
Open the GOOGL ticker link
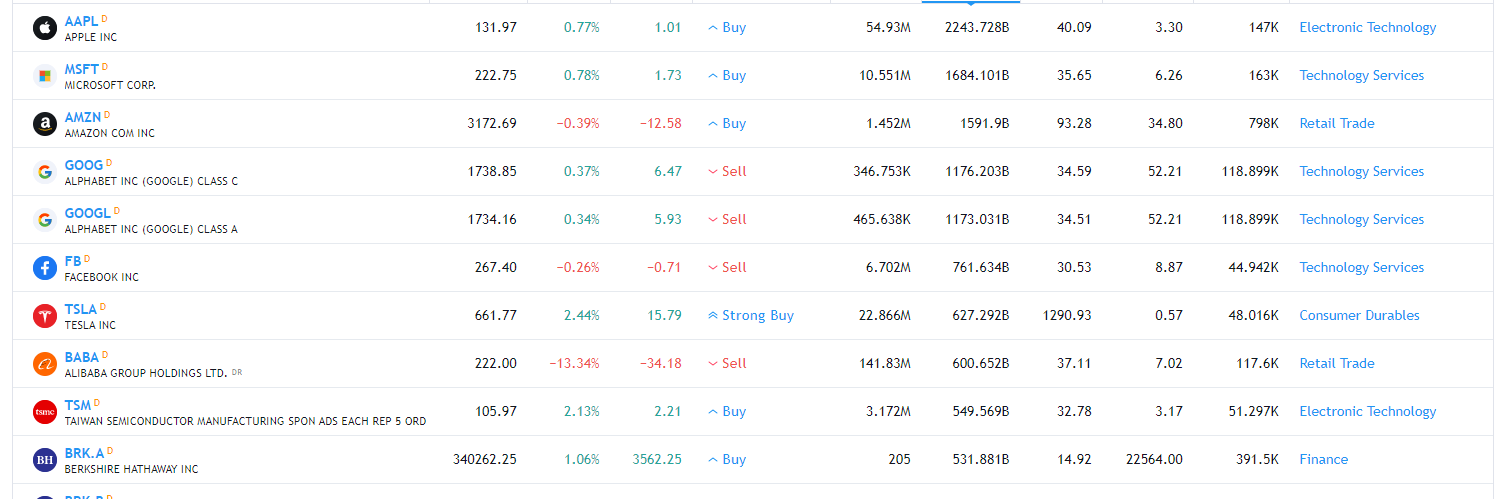(88, 213)
